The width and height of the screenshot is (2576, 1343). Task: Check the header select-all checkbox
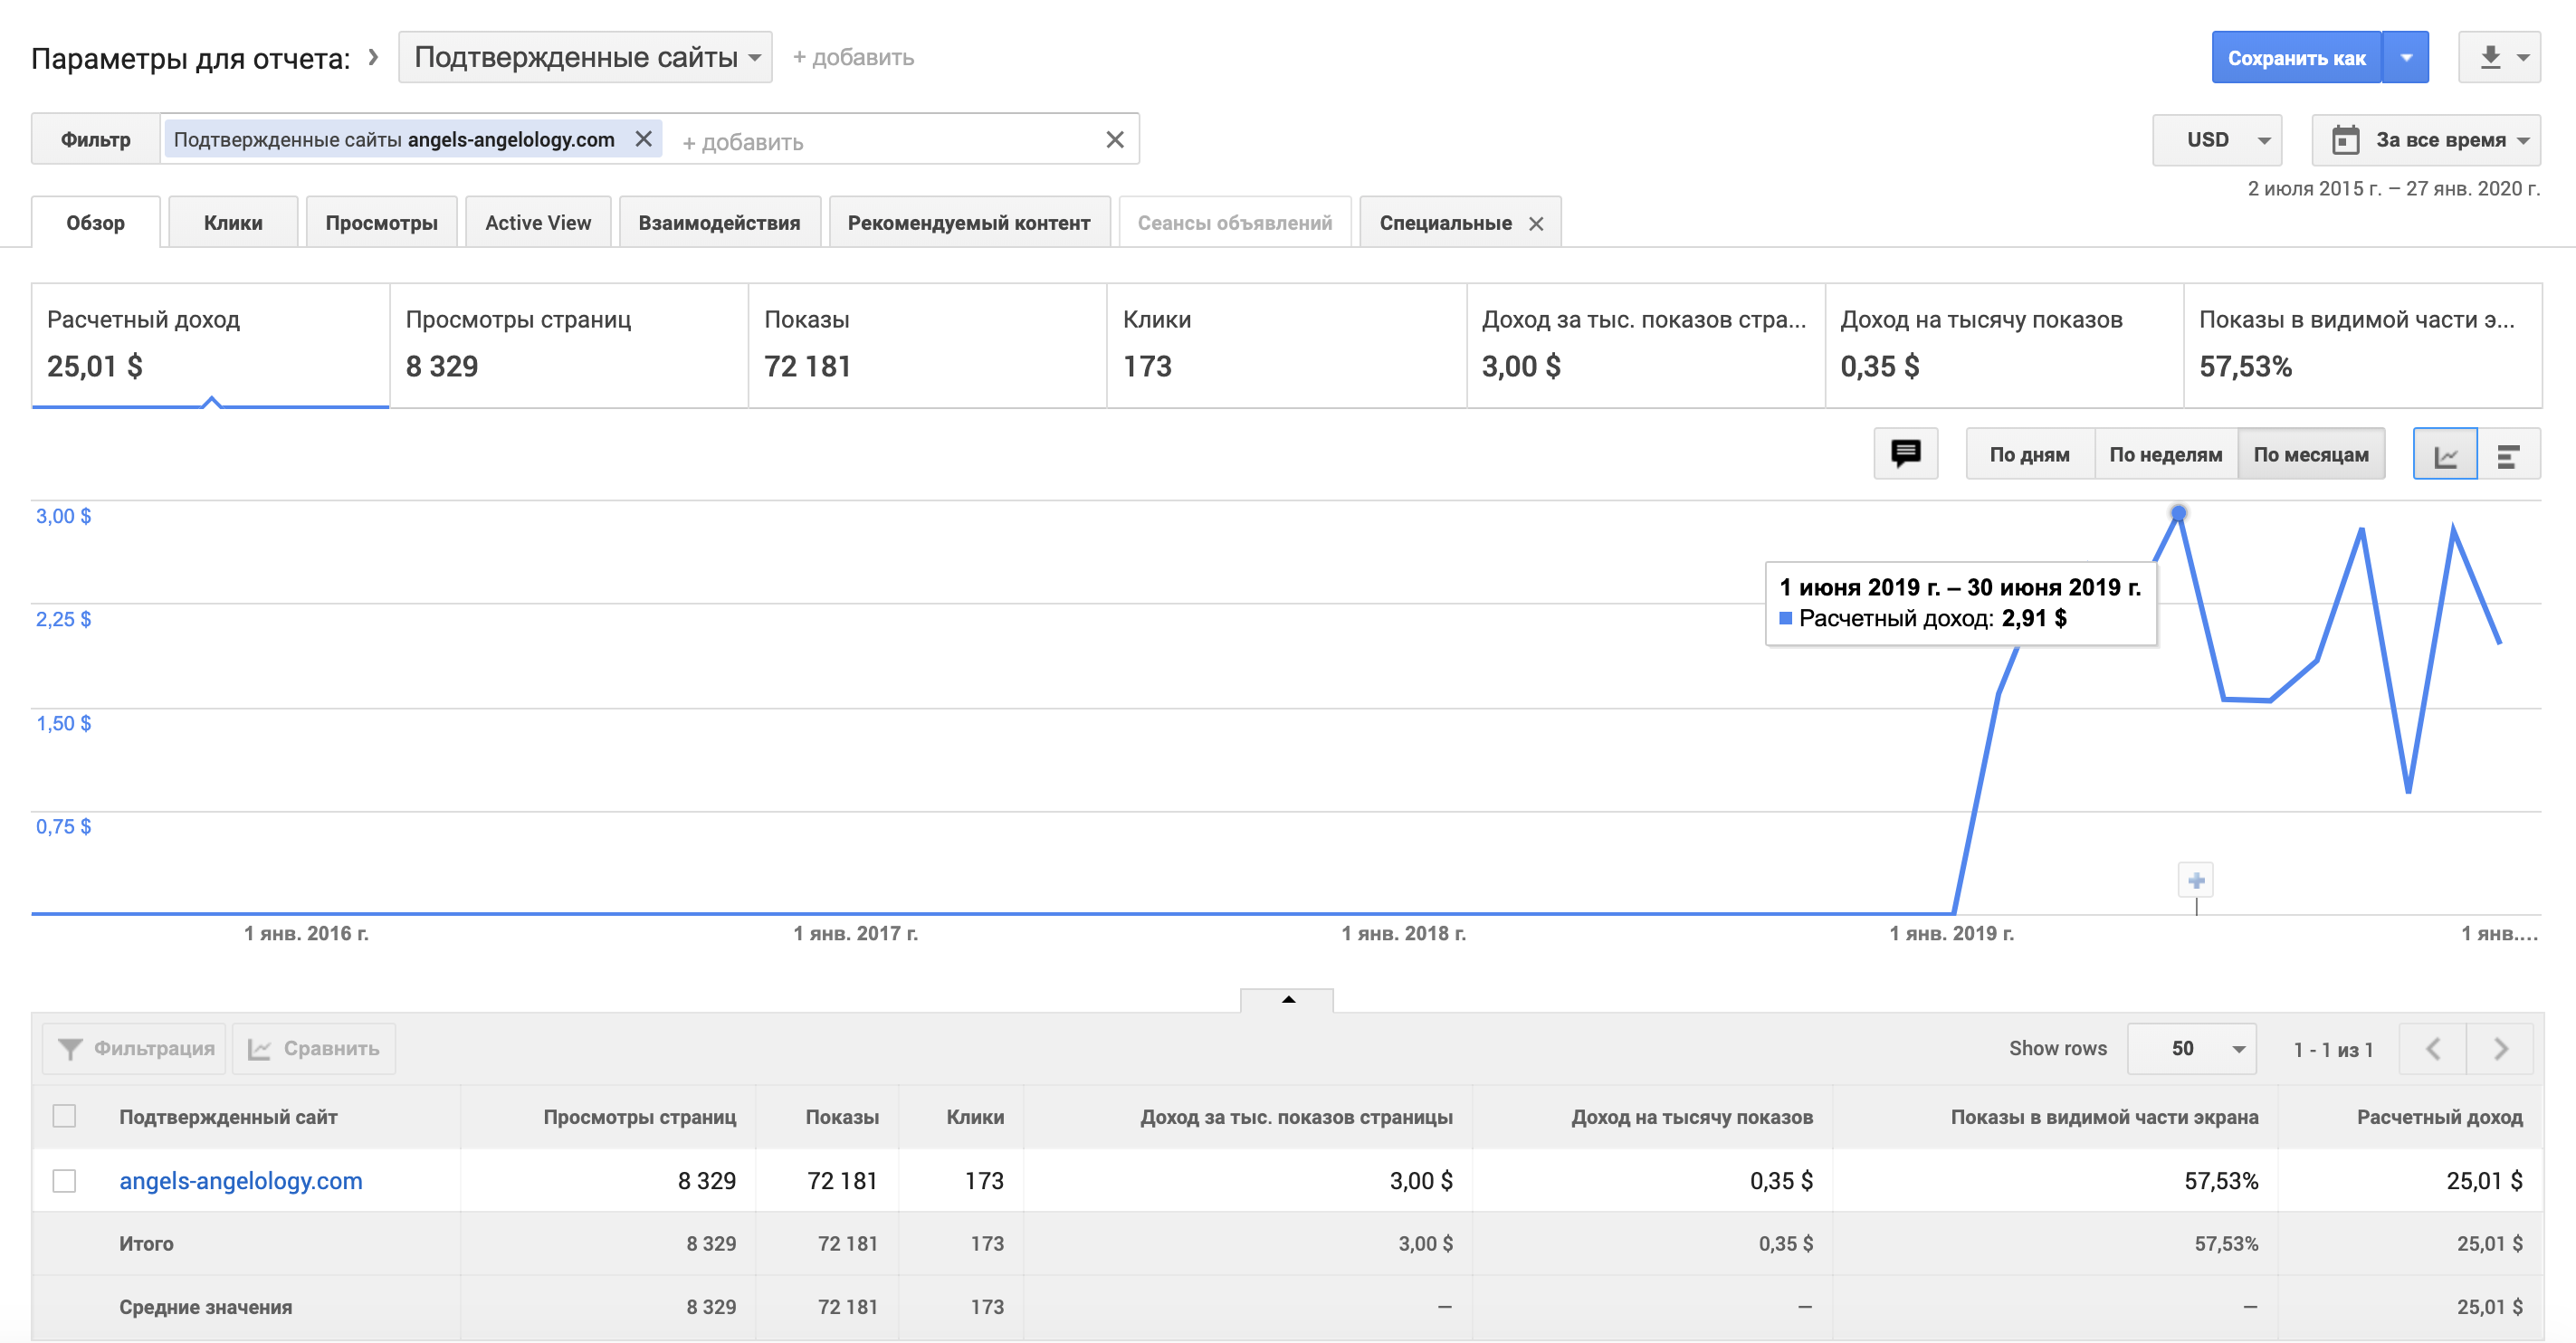[65, 1116]
